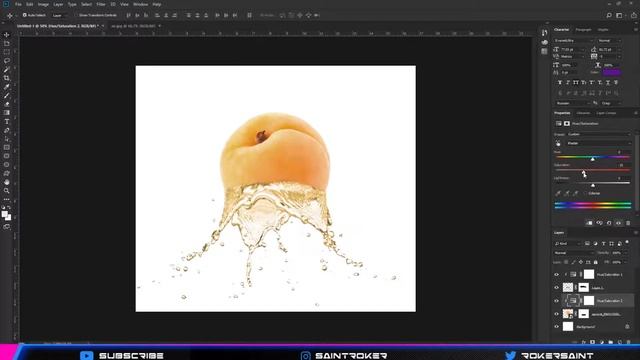Open the Window menu

click(140, 4)
